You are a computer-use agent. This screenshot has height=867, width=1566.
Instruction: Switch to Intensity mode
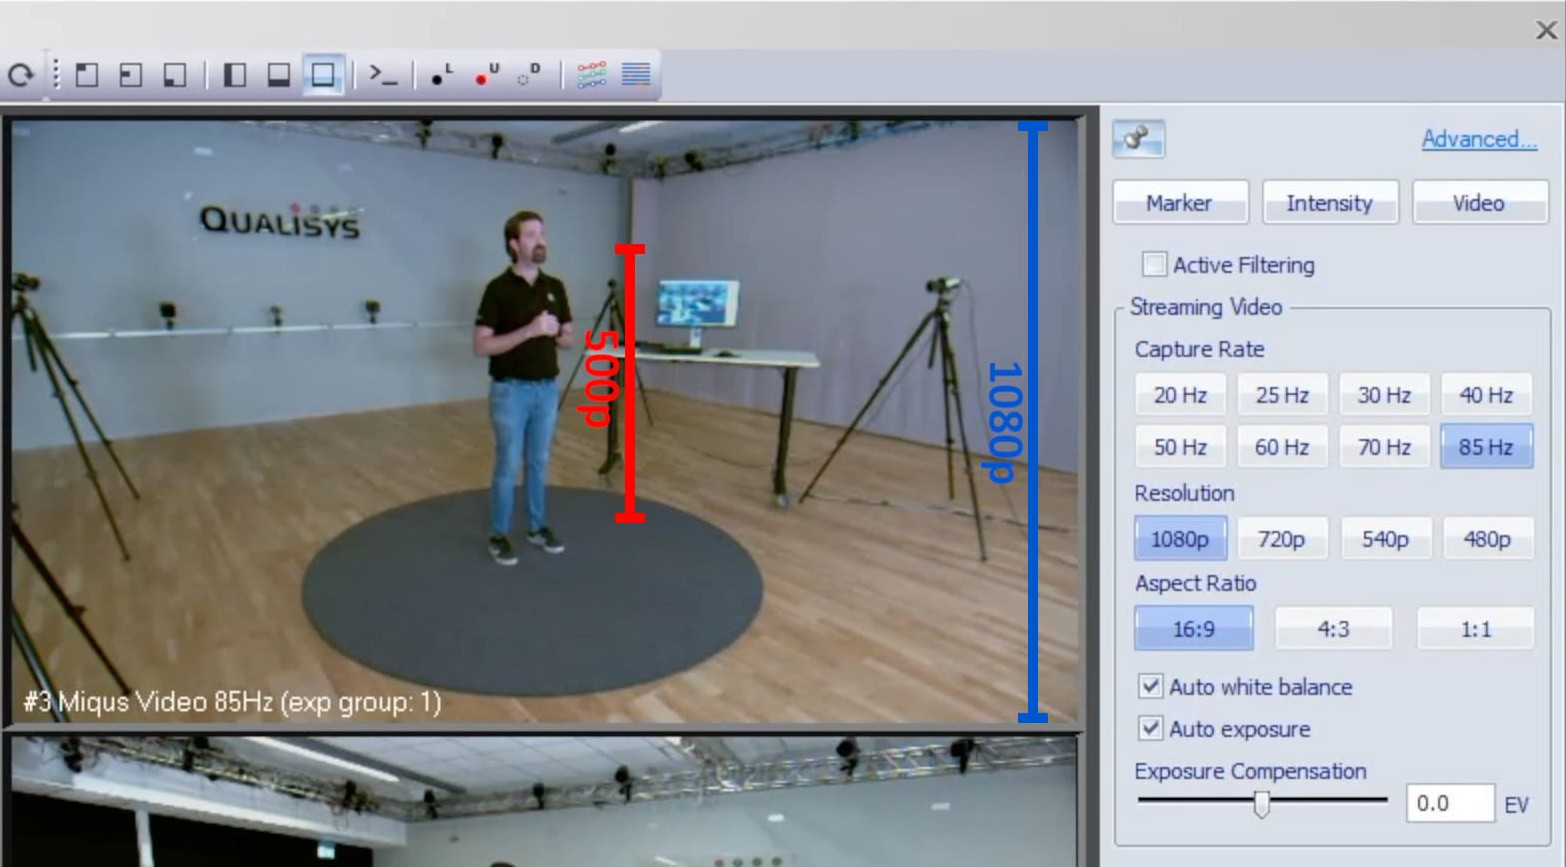point(1329,203)
